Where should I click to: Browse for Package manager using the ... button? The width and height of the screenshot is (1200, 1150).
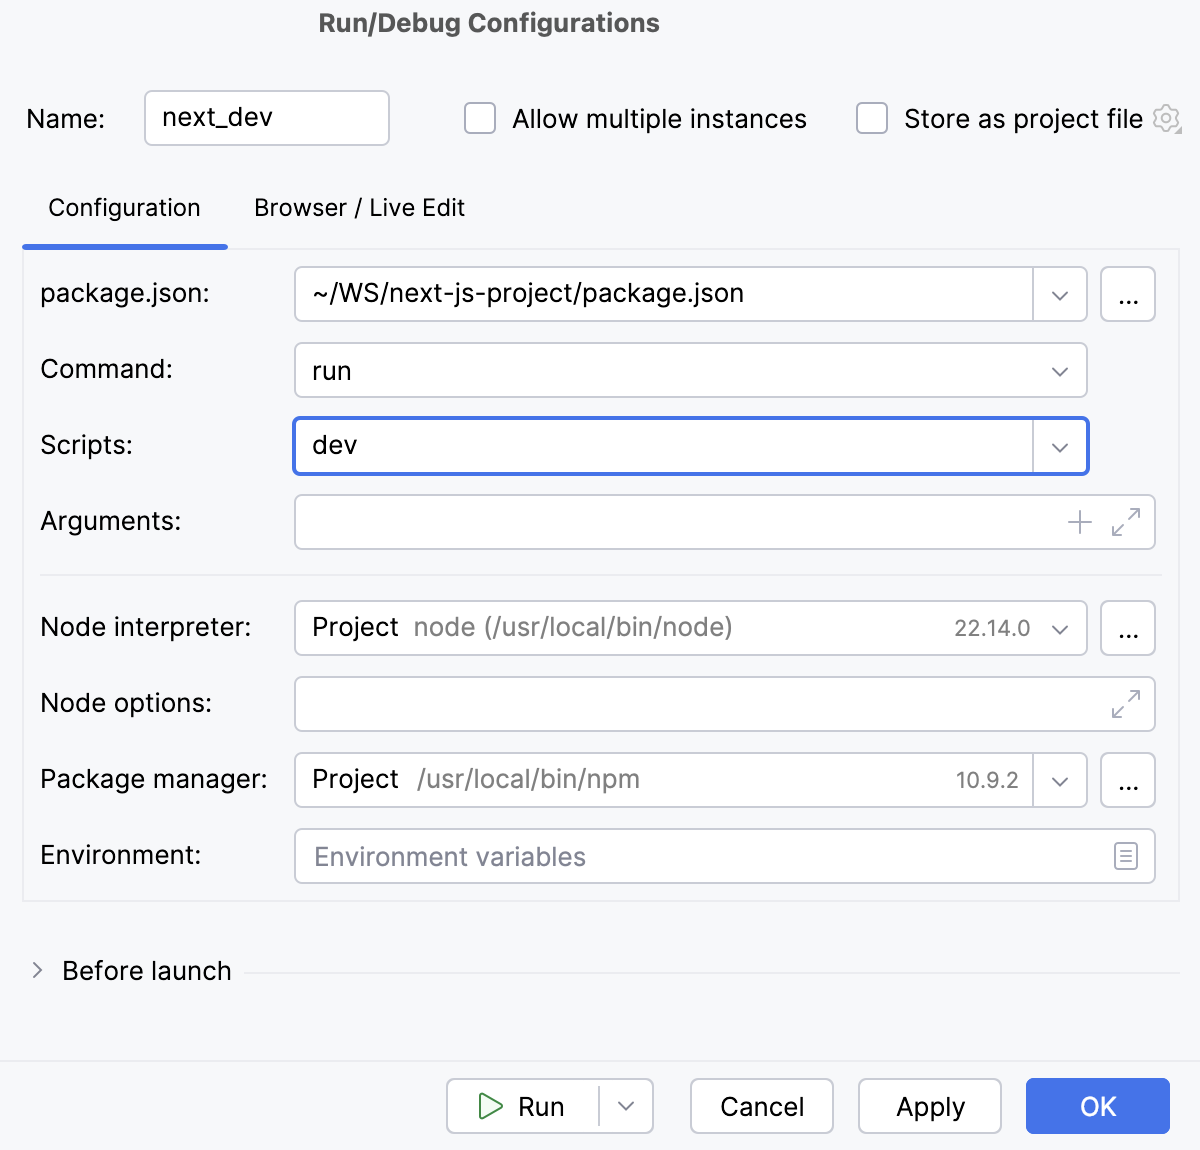click(1128, 780)
